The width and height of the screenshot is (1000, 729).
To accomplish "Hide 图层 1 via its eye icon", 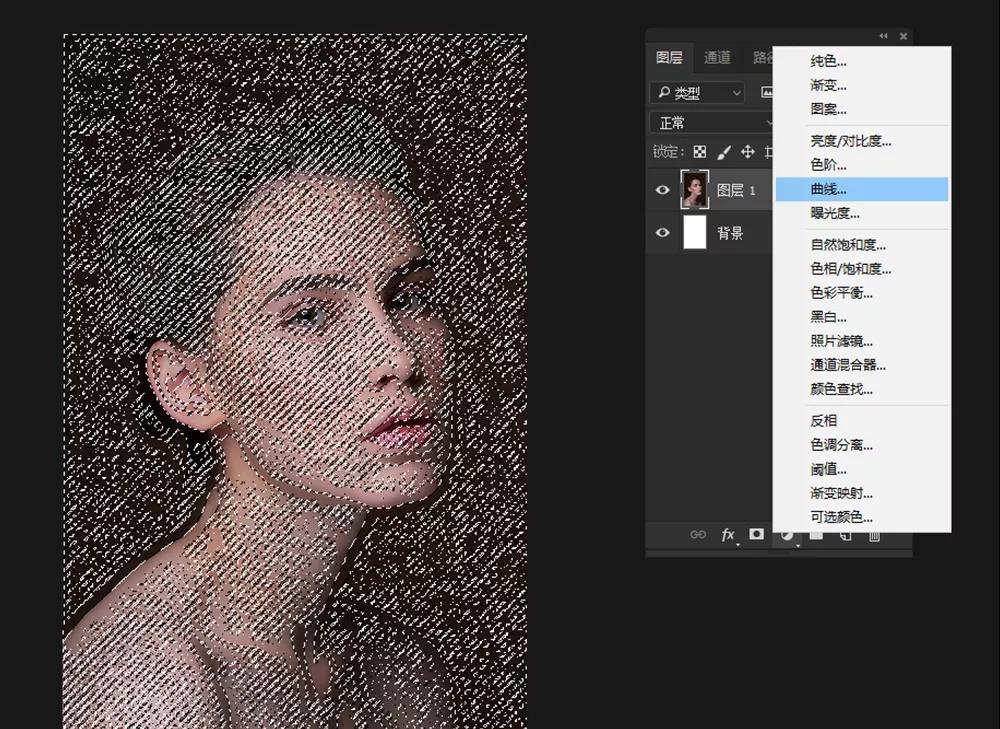I will click(x=663, y=189).
